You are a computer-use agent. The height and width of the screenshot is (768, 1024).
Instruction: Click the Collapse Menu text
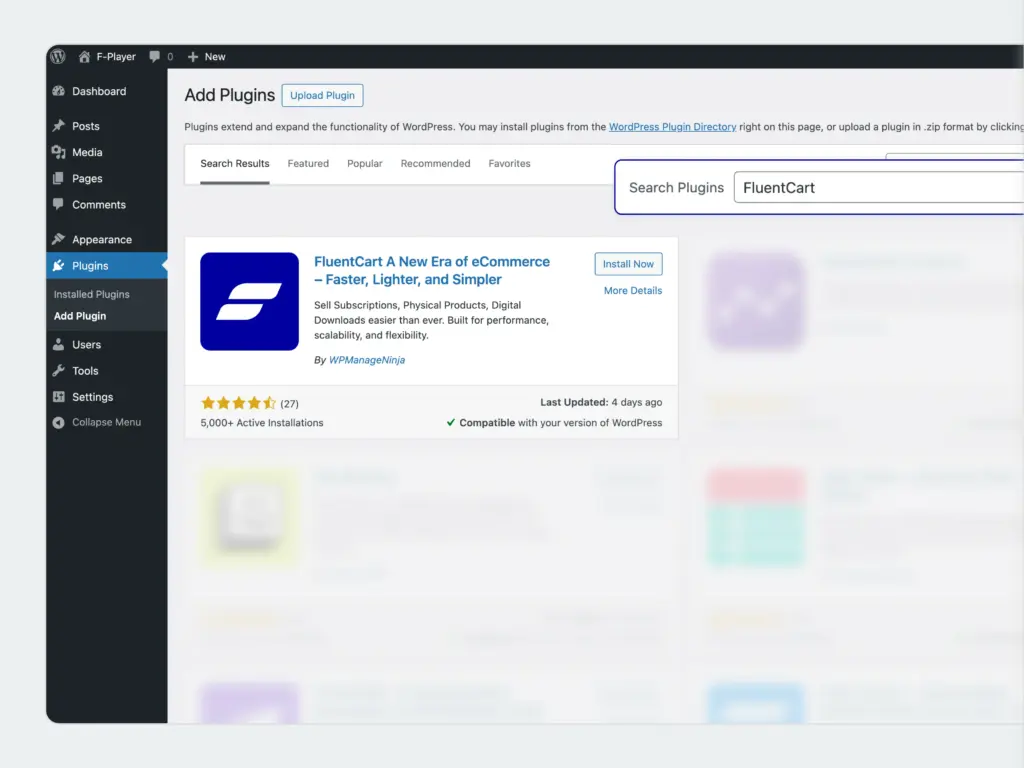(x=106, y=423)
